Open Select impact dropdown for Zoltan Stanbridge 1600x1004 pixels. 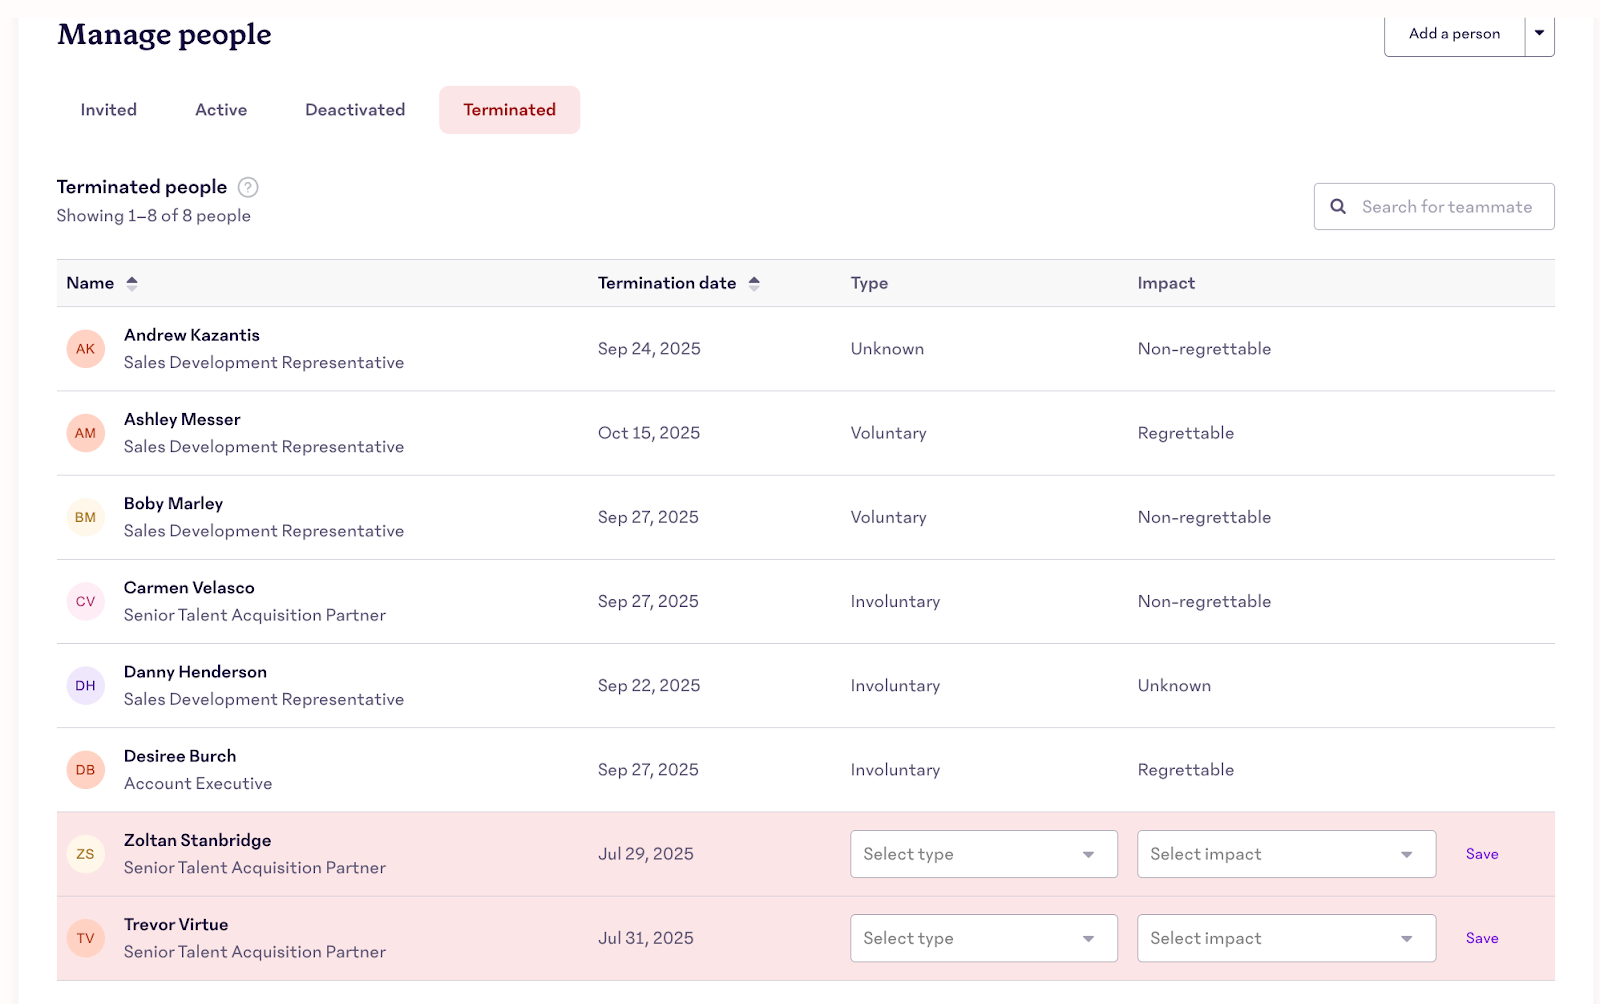[1285, 854]
